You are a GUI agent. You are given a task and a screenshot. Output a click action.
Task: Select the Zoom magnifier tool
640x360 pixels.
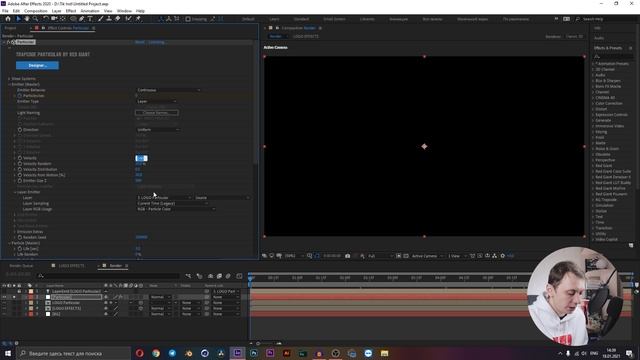point(36,19)
